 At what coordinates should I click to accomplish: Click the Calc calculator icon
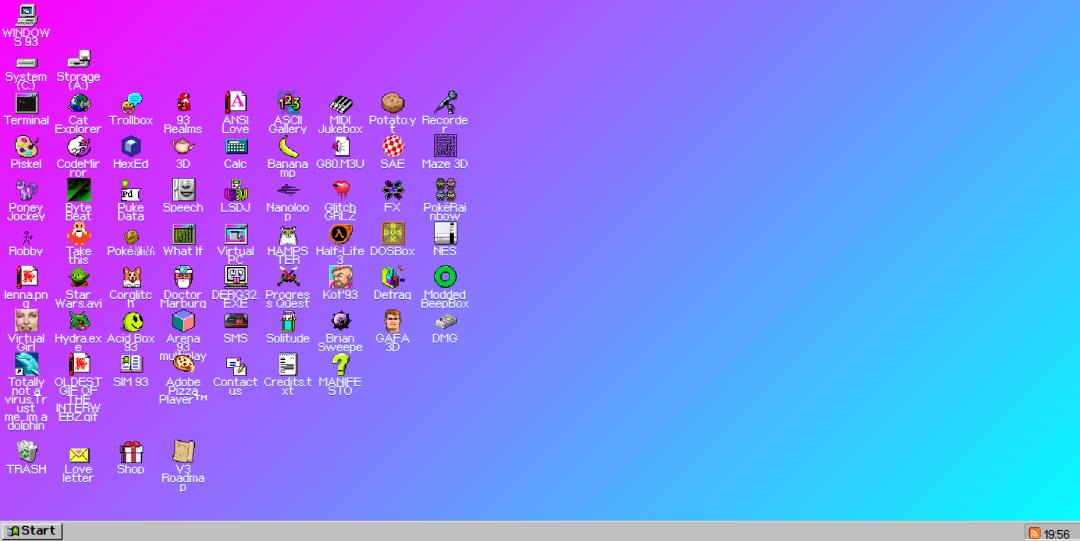point(235,147)
